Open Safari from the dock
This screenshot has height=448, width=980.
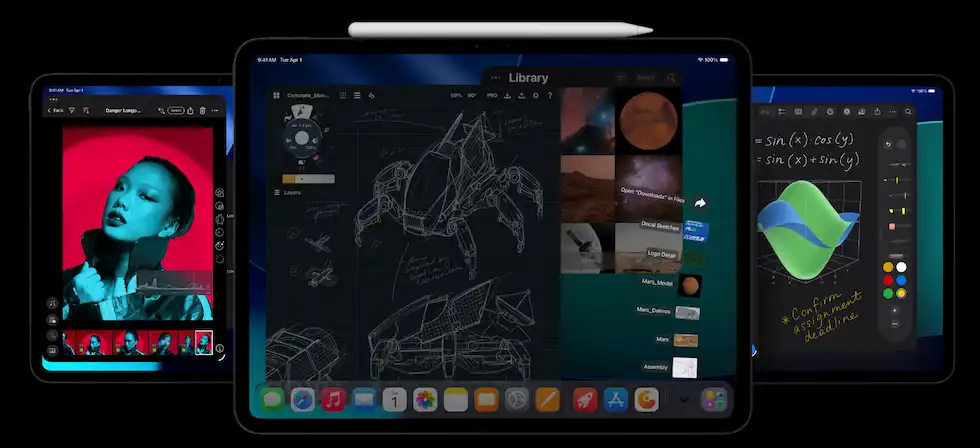[x=302, y=399]
